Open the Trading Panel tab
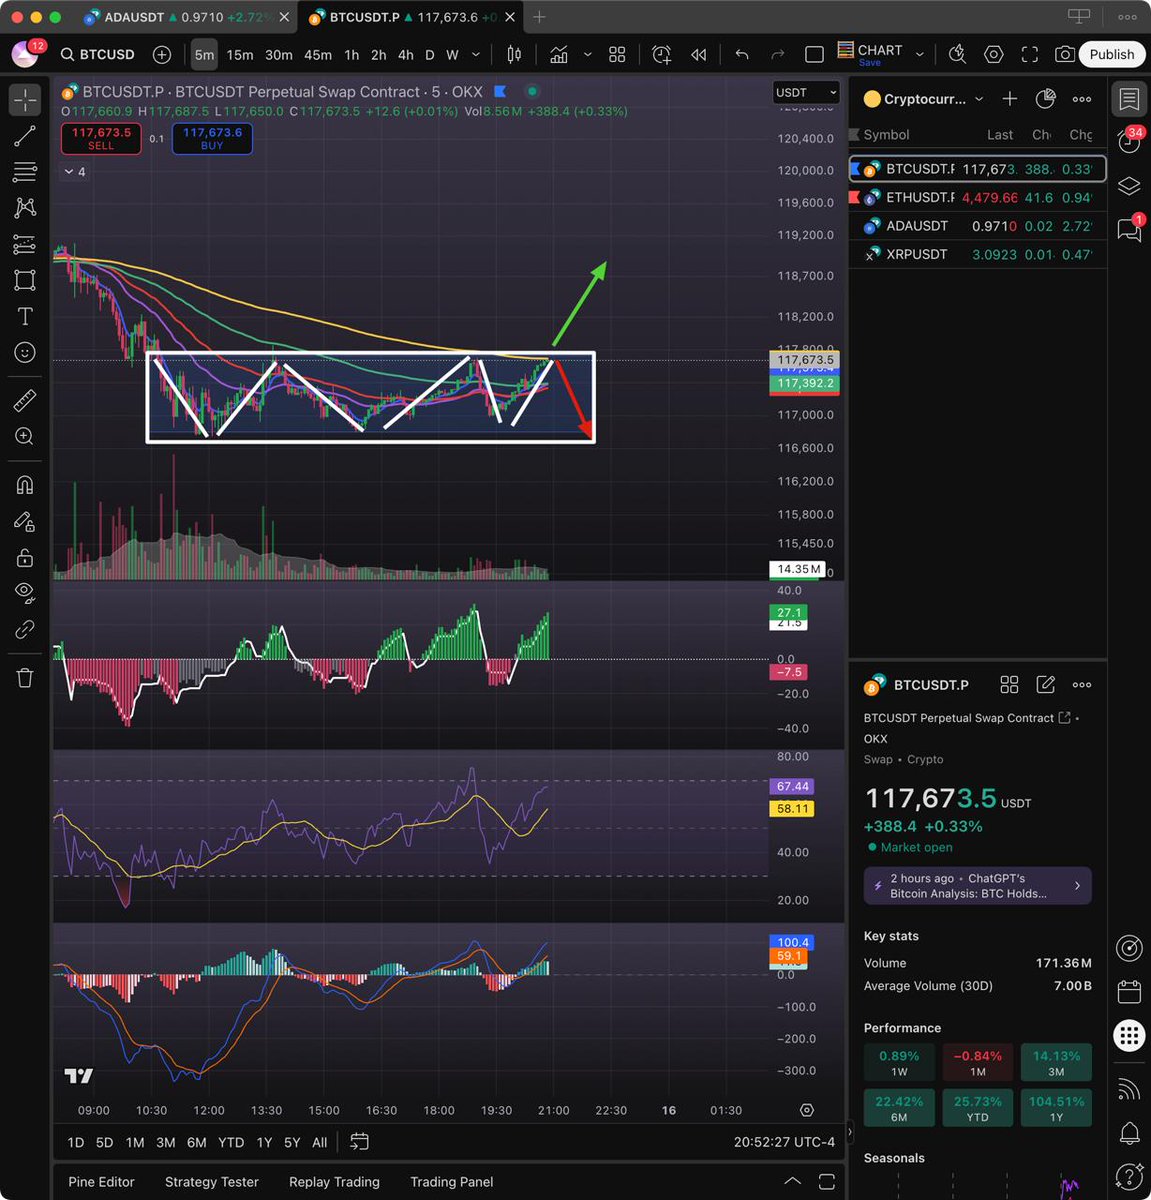This screenshot has width=1151, height=1200. point(452,1182)
